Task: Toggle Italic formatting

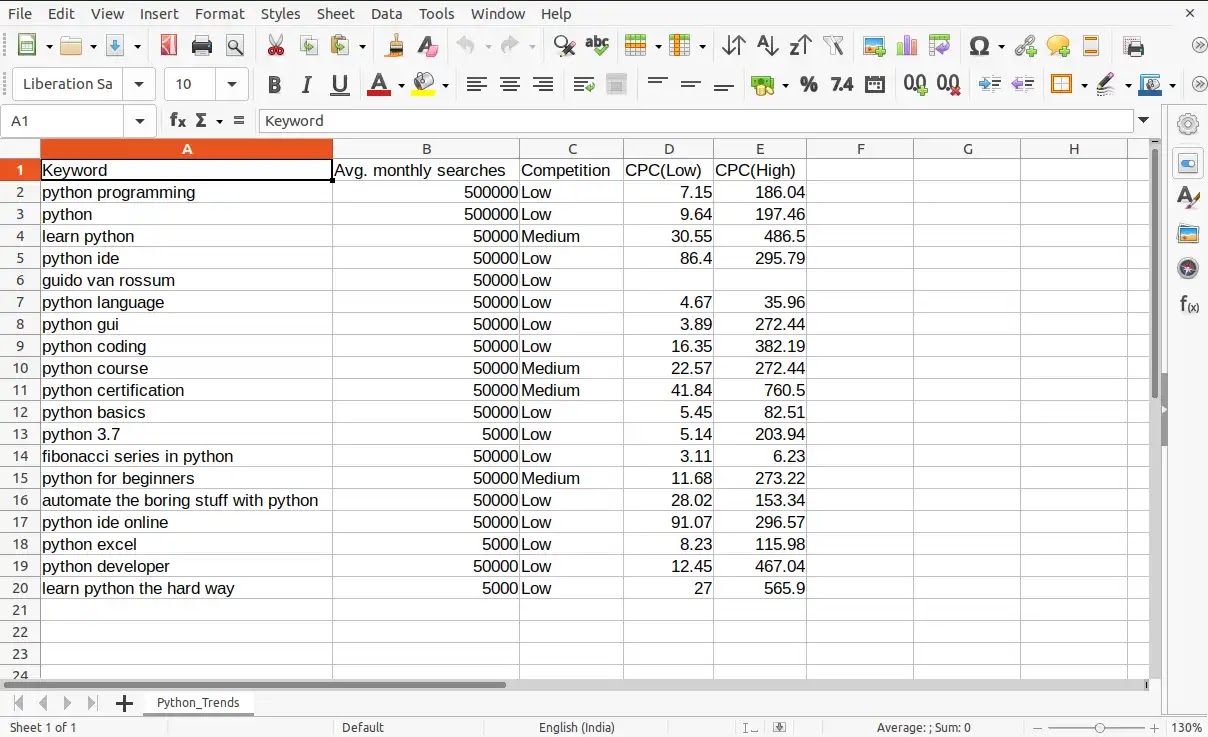Action: [307, 85]
